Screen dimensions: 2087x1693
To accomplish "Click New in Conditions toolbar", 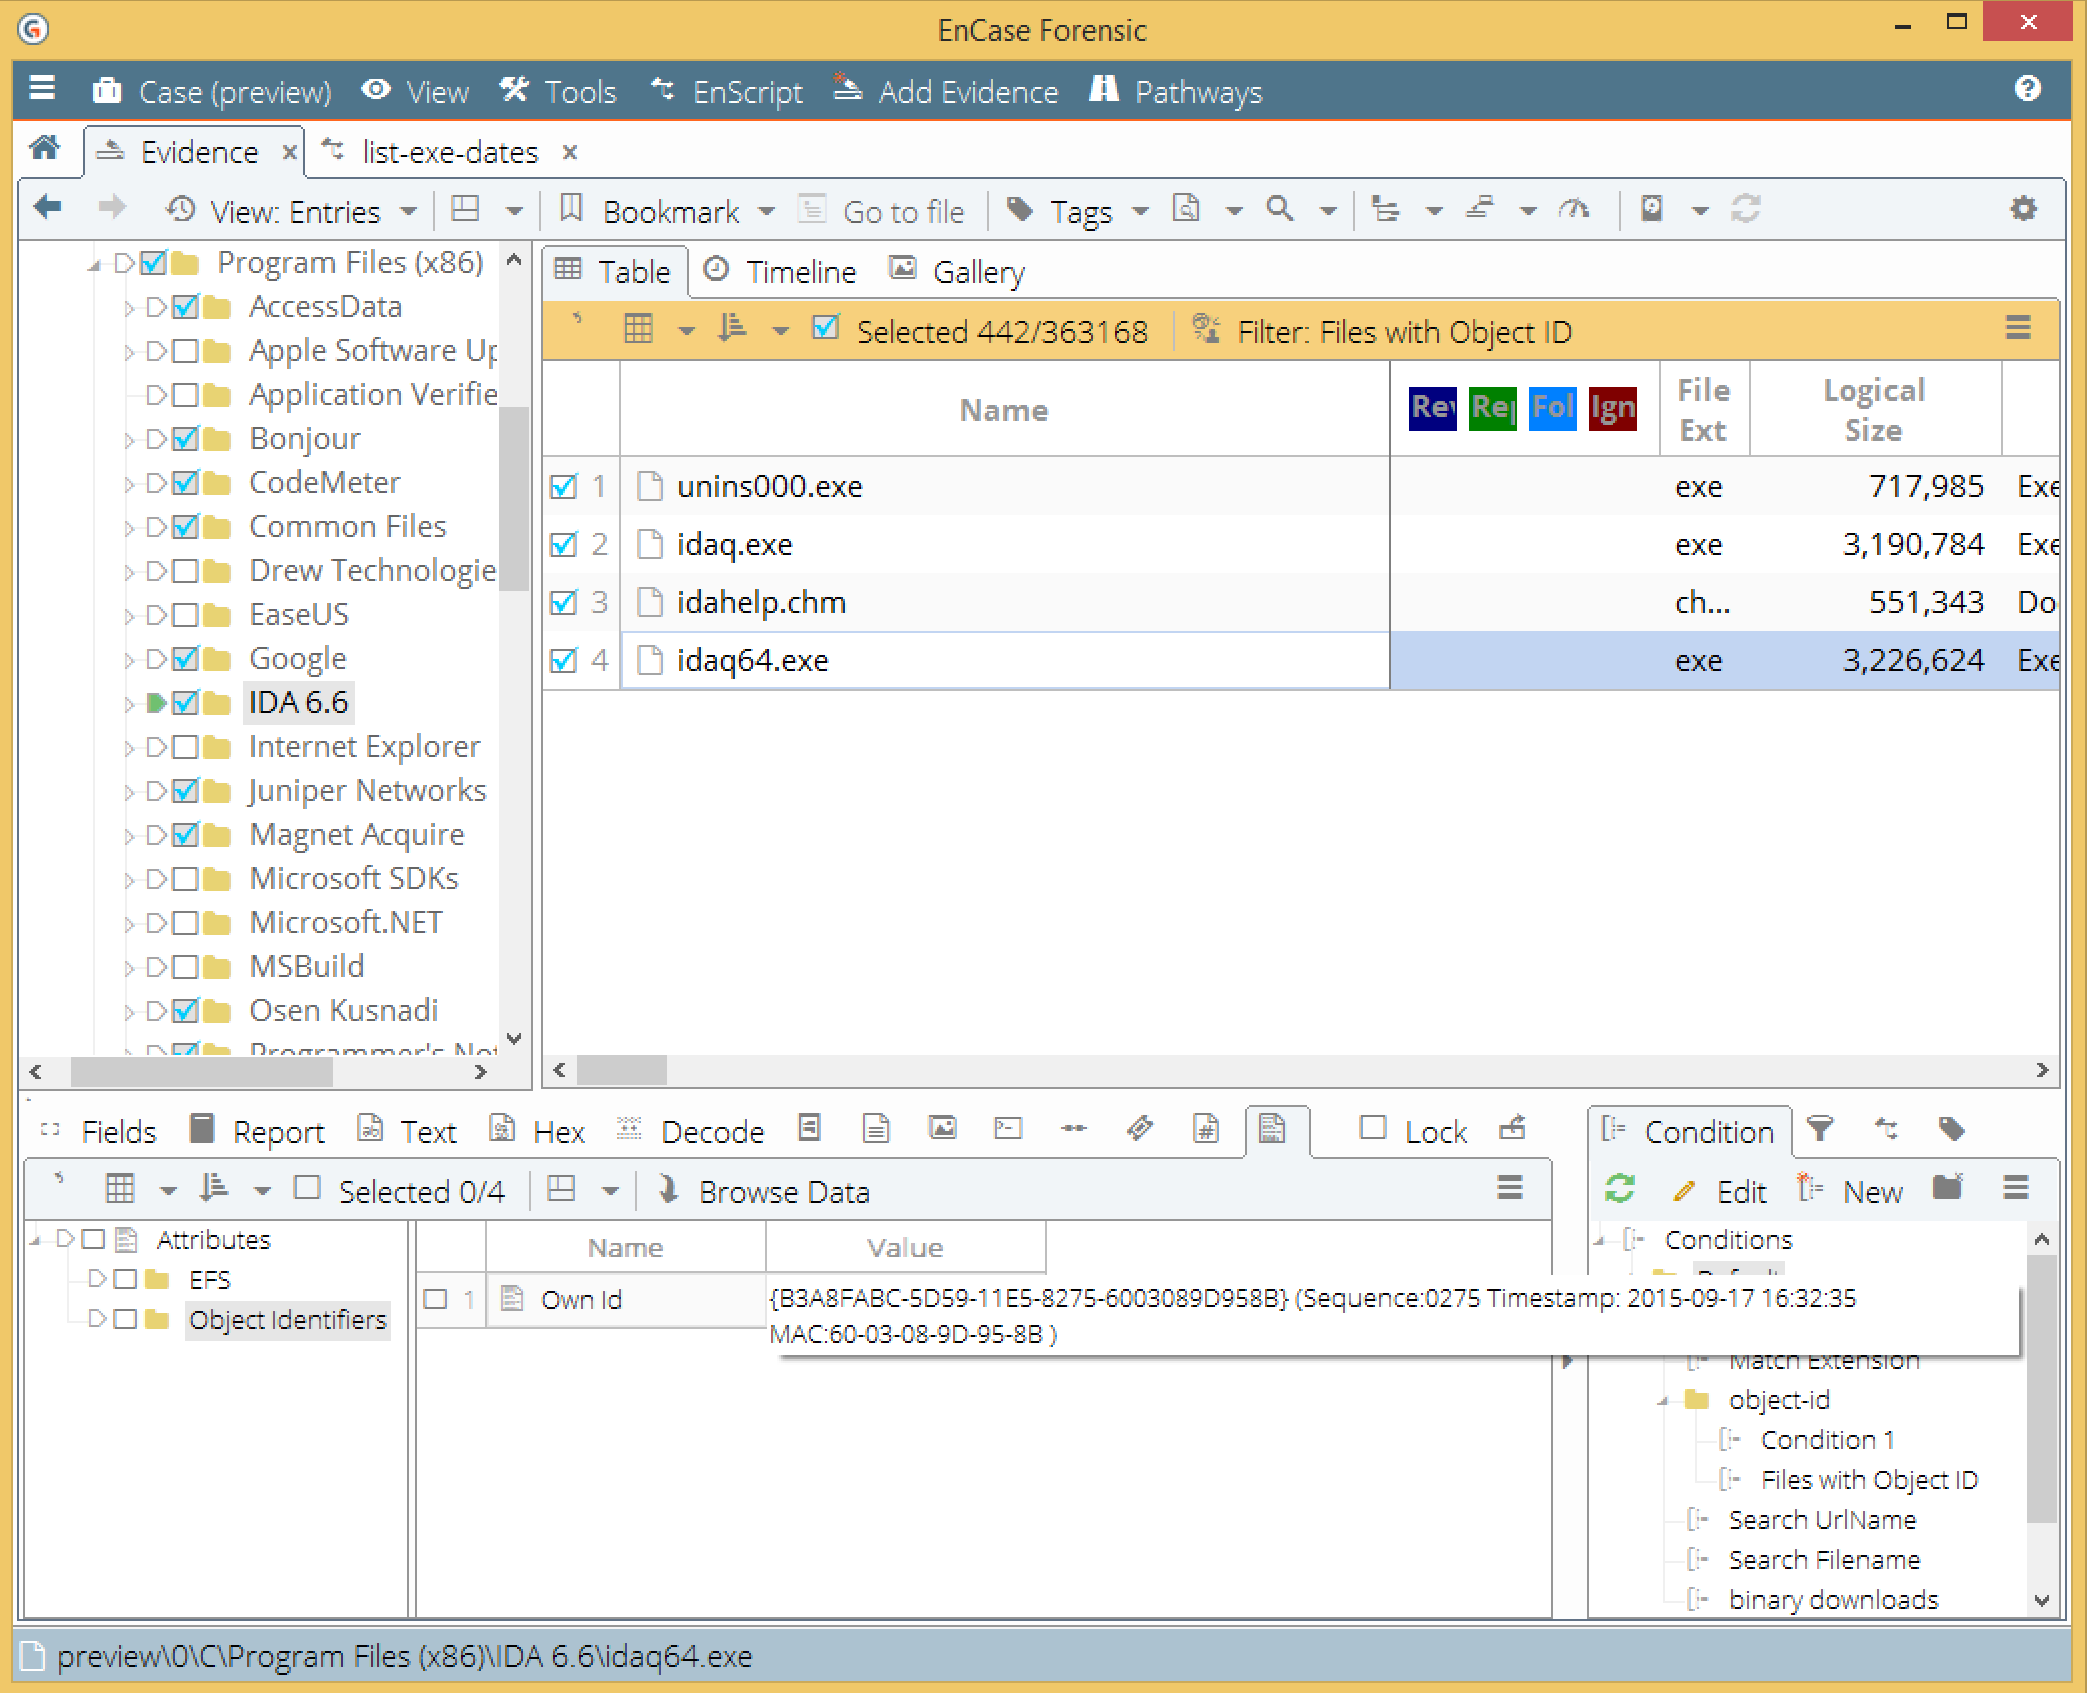I will tap(1850, 1191).
